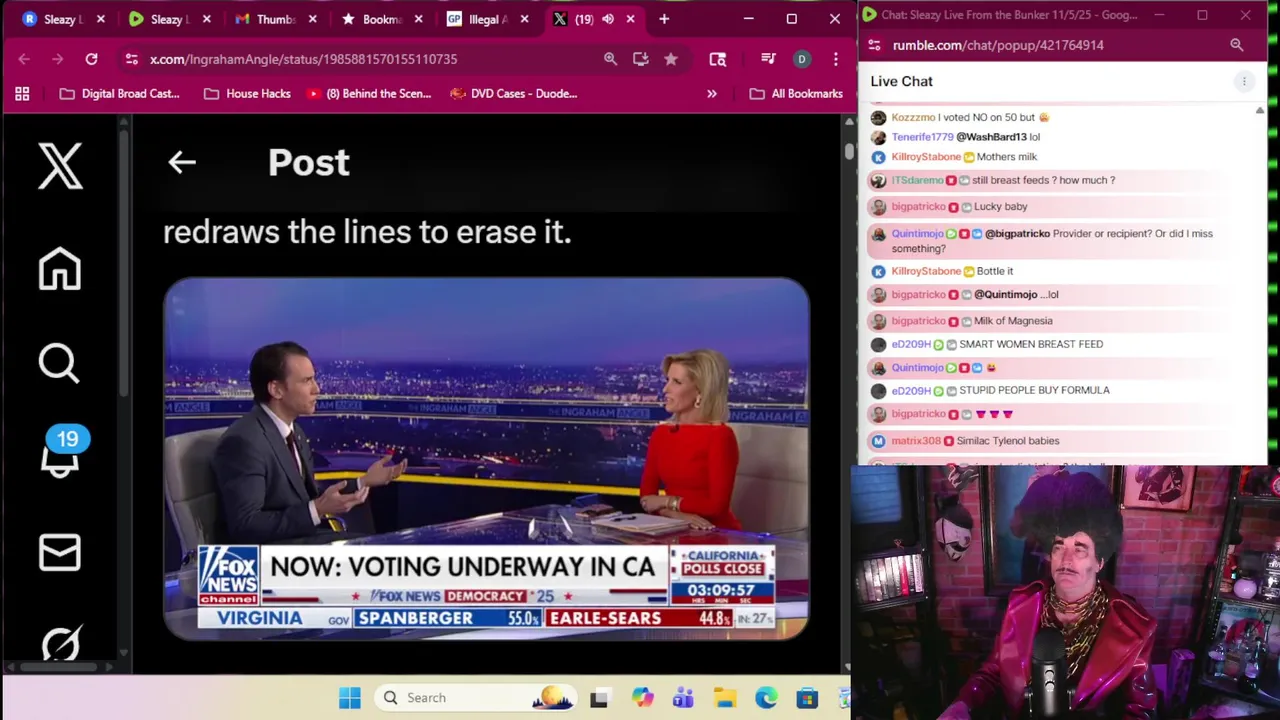Click username Tenerife1779 in Live Chat

[922, 137]
